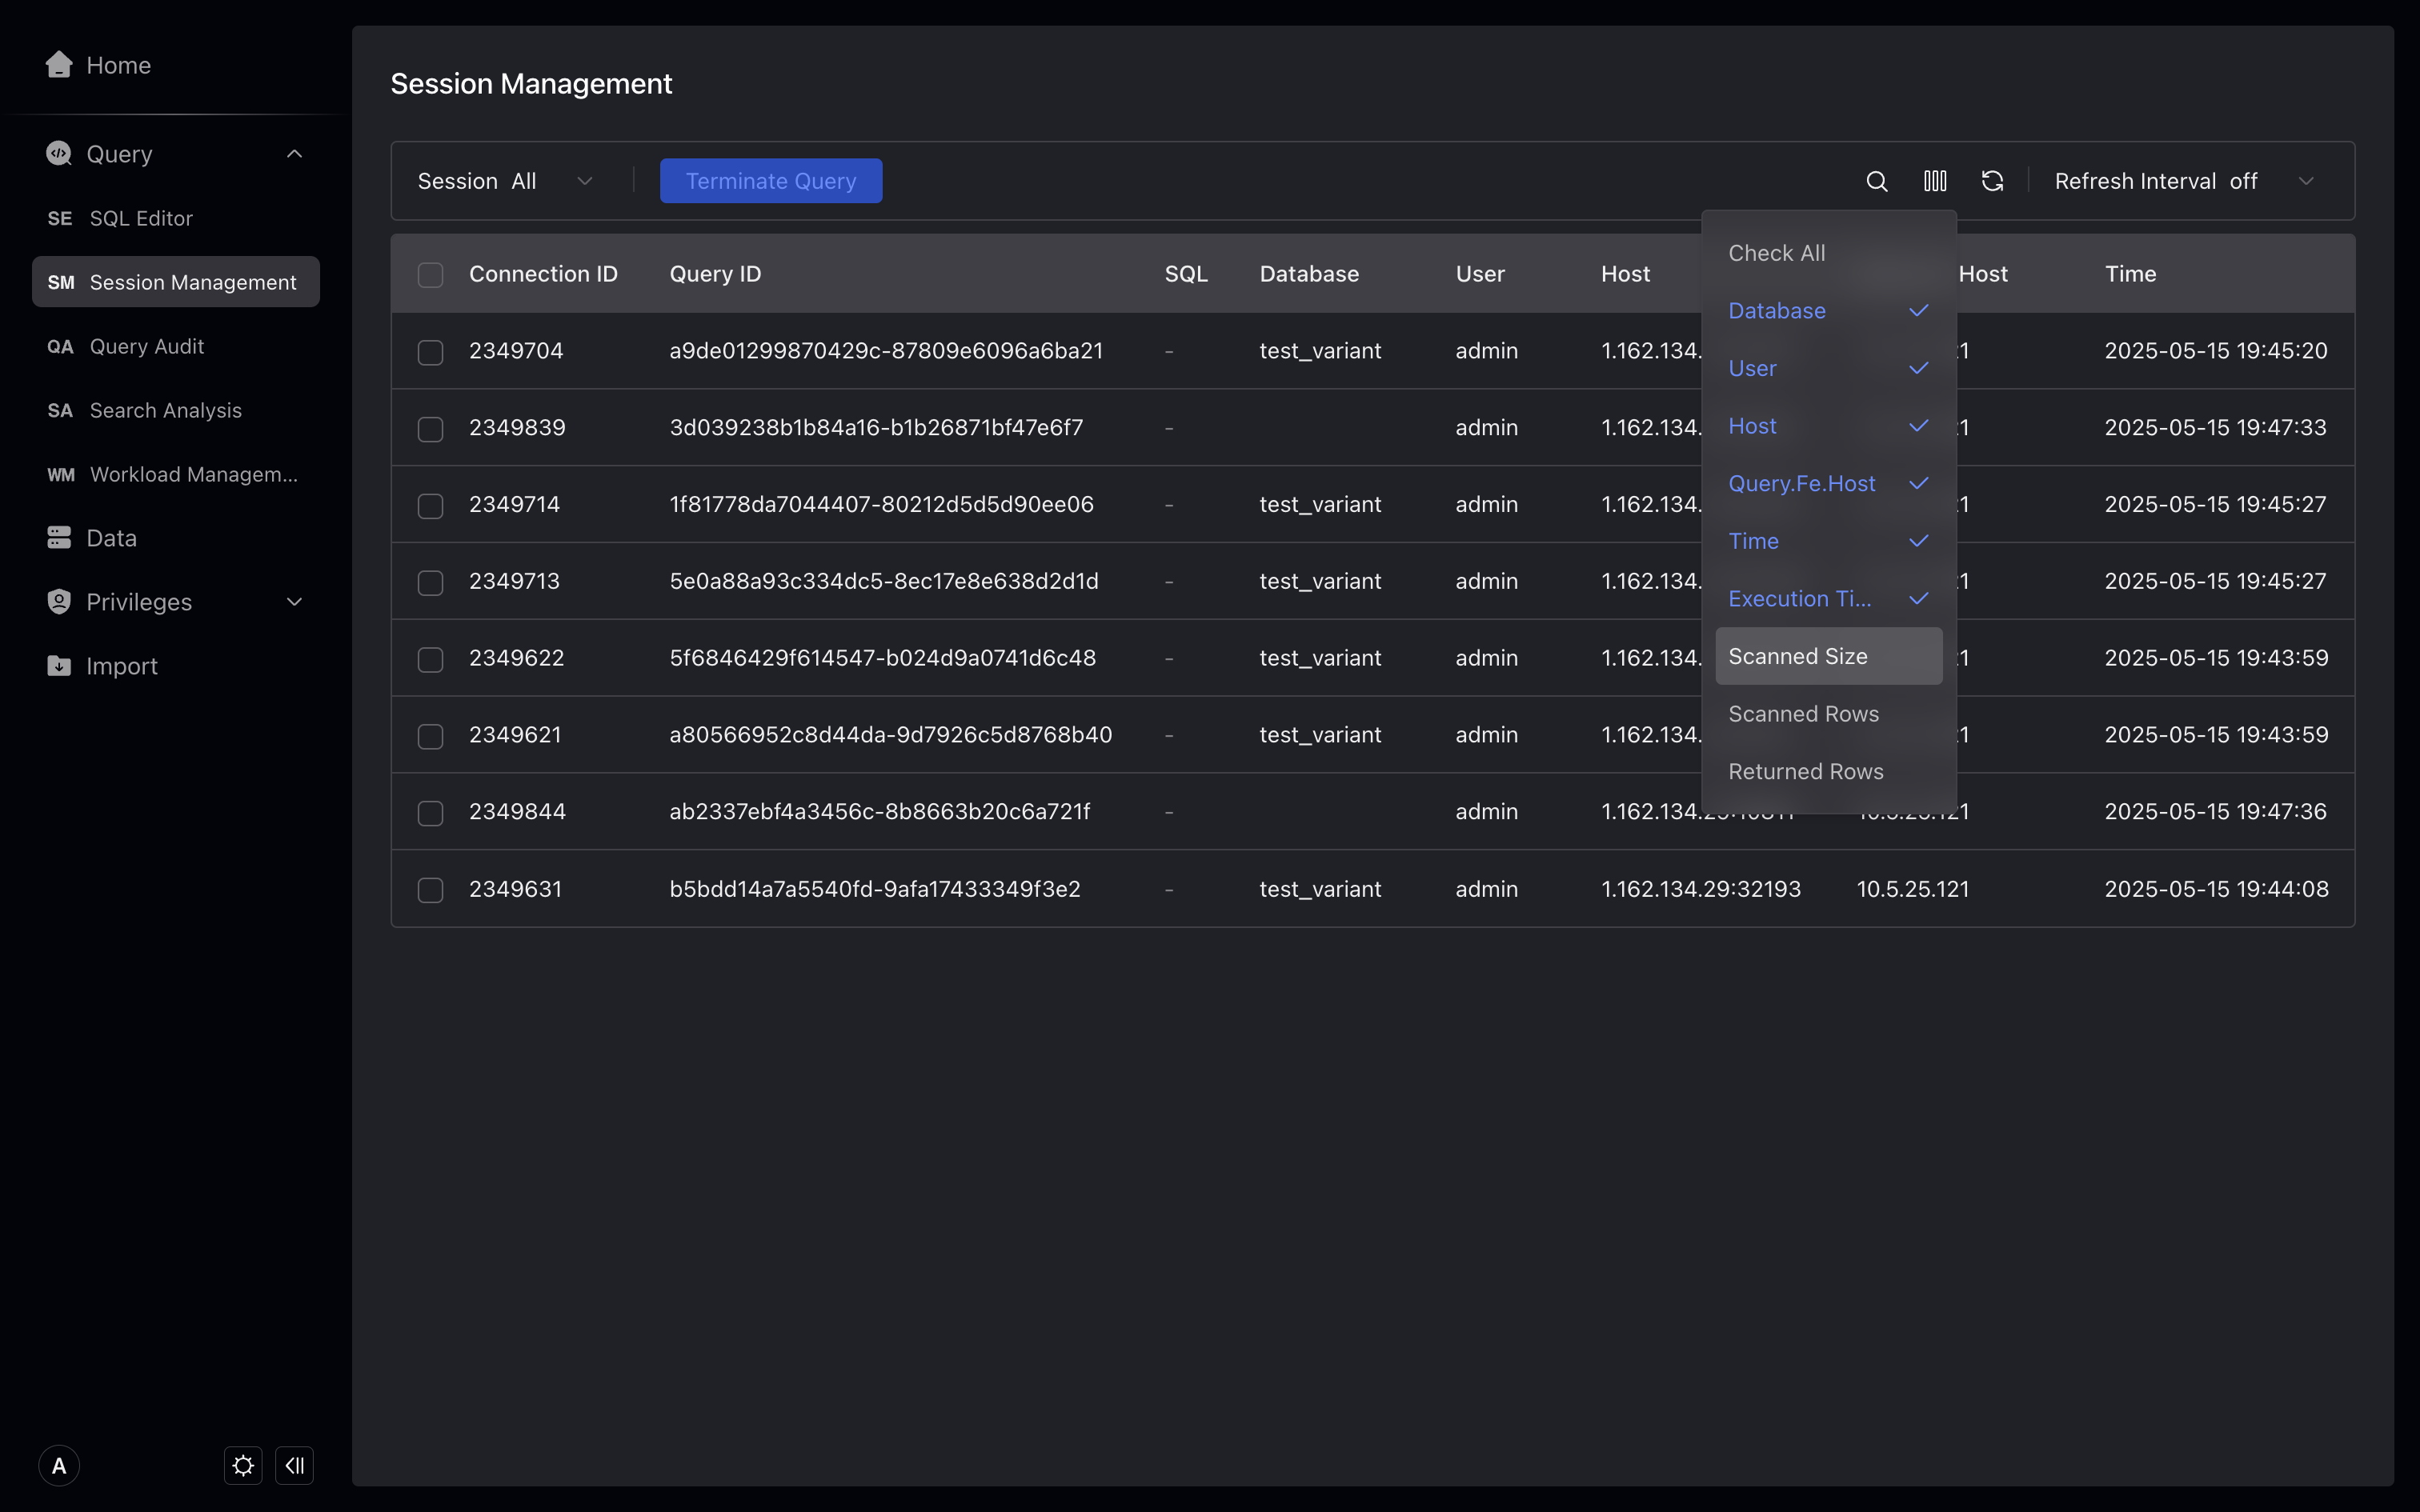Check the row for connection 2349844
The width and height of the screenshot is (2420, 1512).
click(x=430, y=813)
